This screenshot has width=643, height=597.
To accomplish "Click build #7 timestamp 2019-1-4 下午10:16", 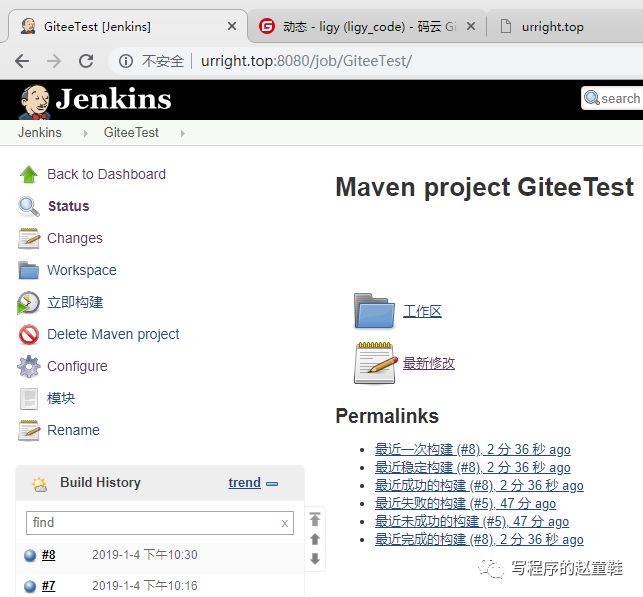I will tap(145, 586).
